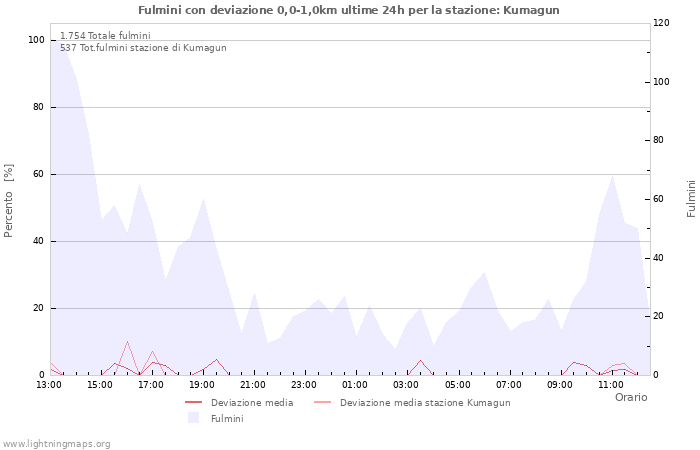Click the 20 label on the right Fulmini axis
The width and height of the screenshot is (700, 450).
click(658, 316)
